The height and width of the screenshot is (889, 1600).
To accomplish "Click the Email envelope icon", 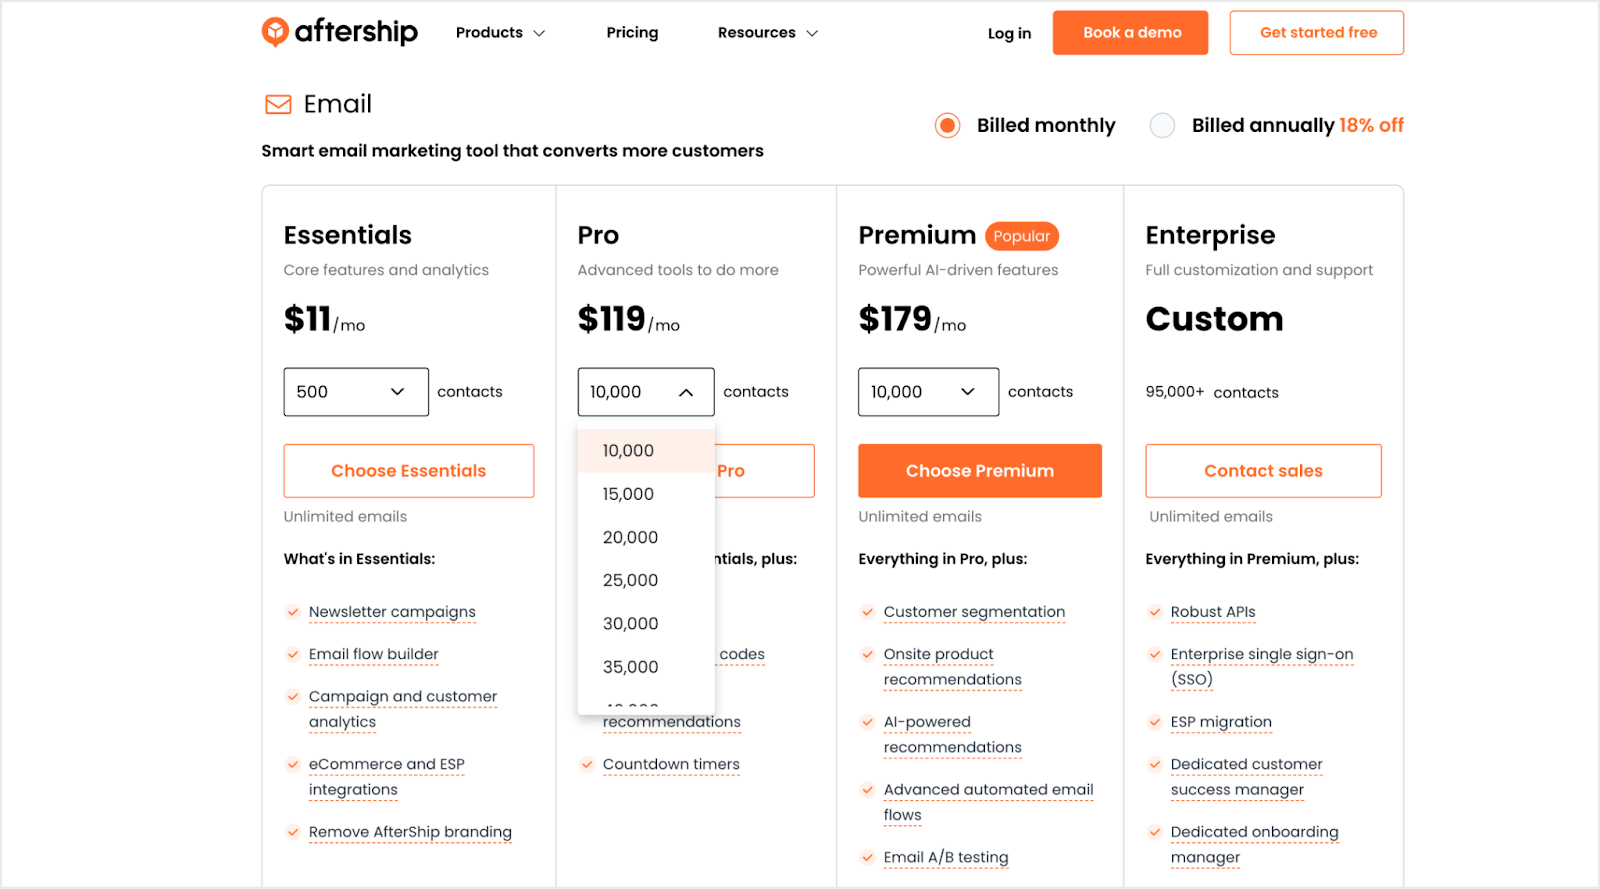I will (x=278, y=104).
